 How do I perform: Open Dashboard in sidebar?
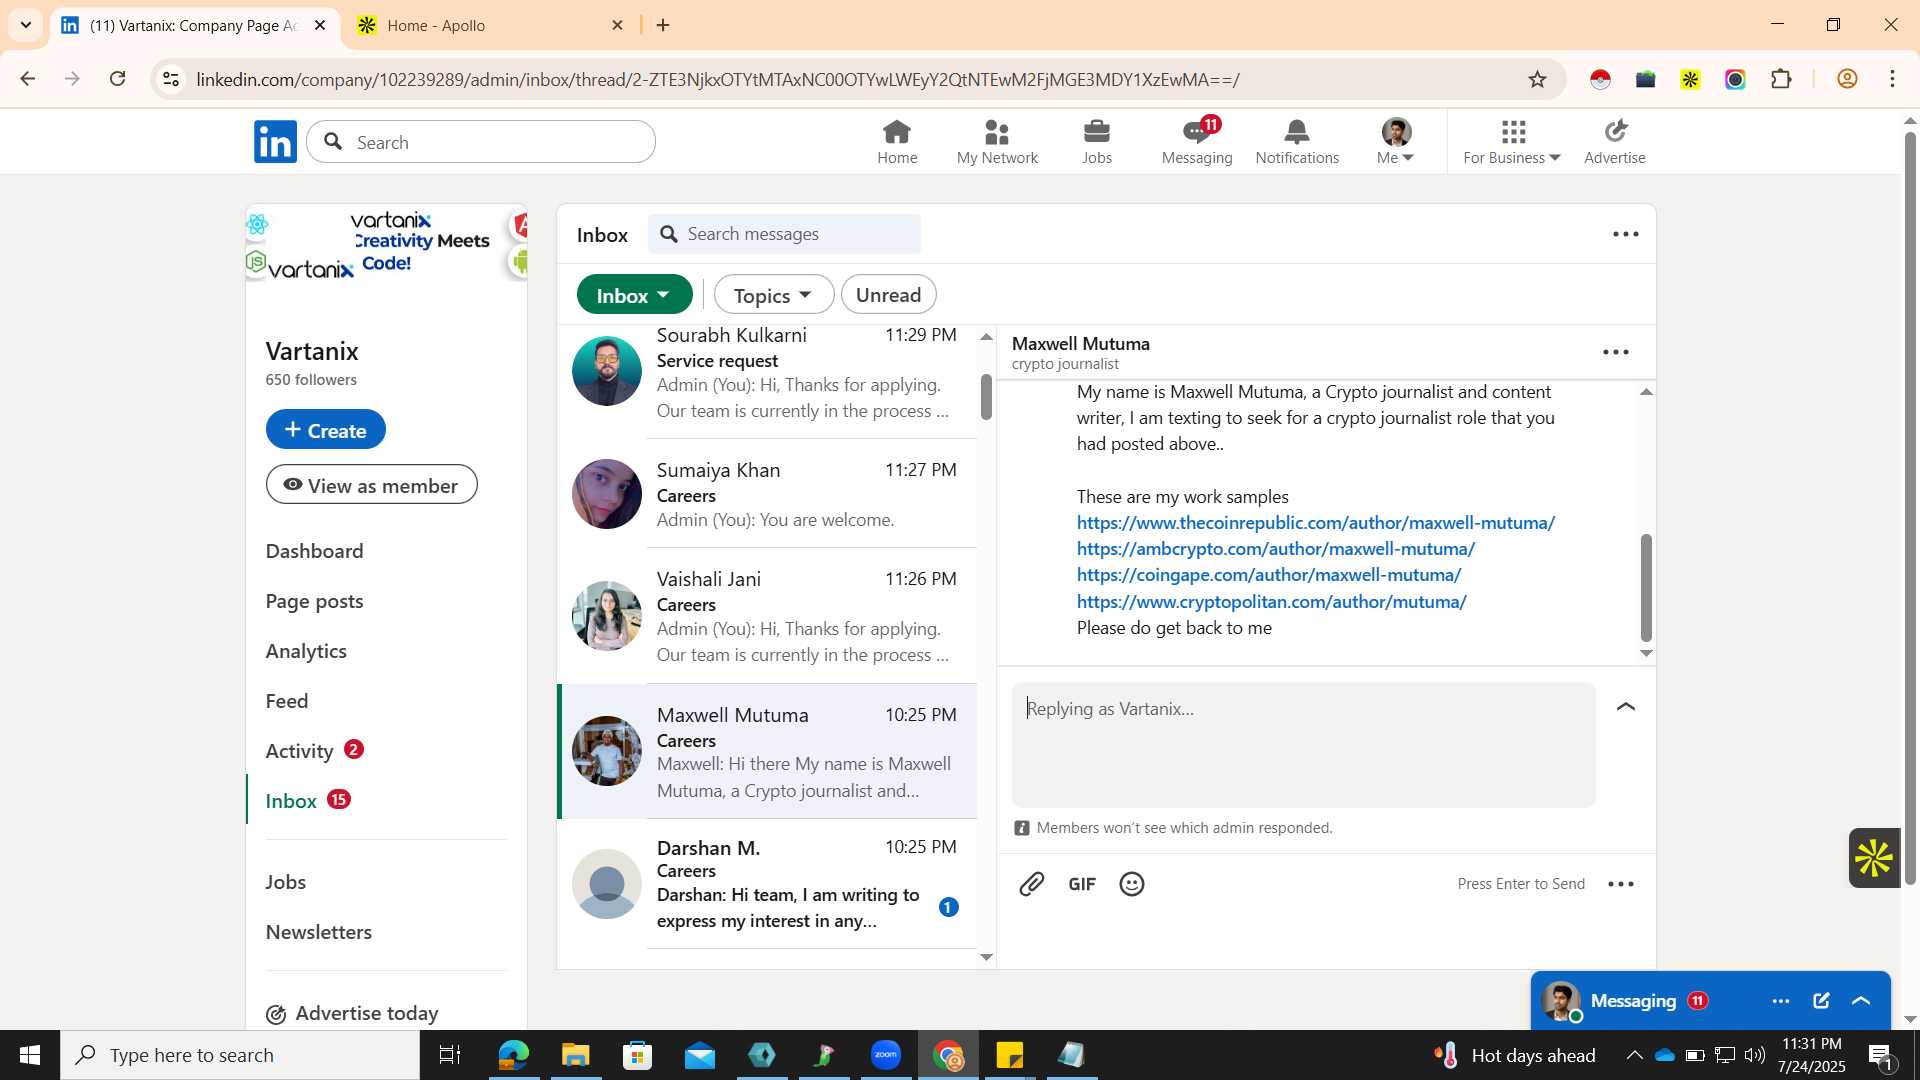(x=314, y=551)
